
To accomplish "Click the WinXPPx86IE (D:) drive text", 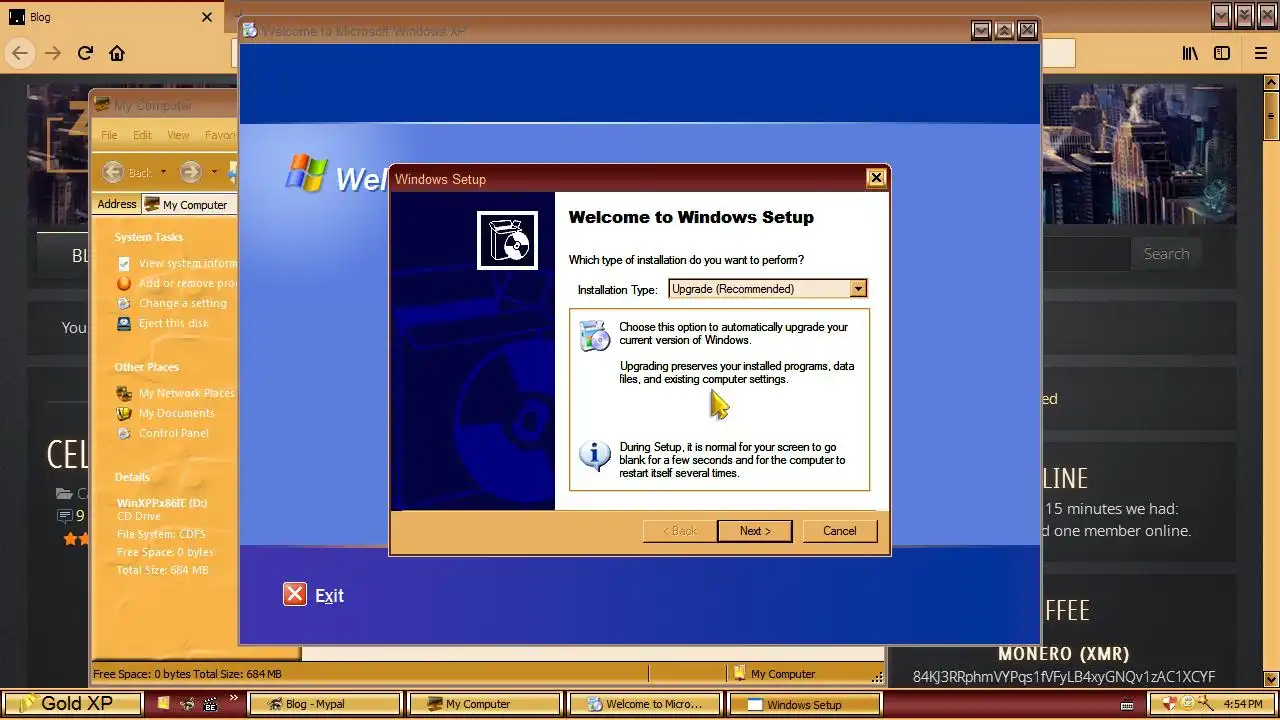I will (x=162, y=503).
